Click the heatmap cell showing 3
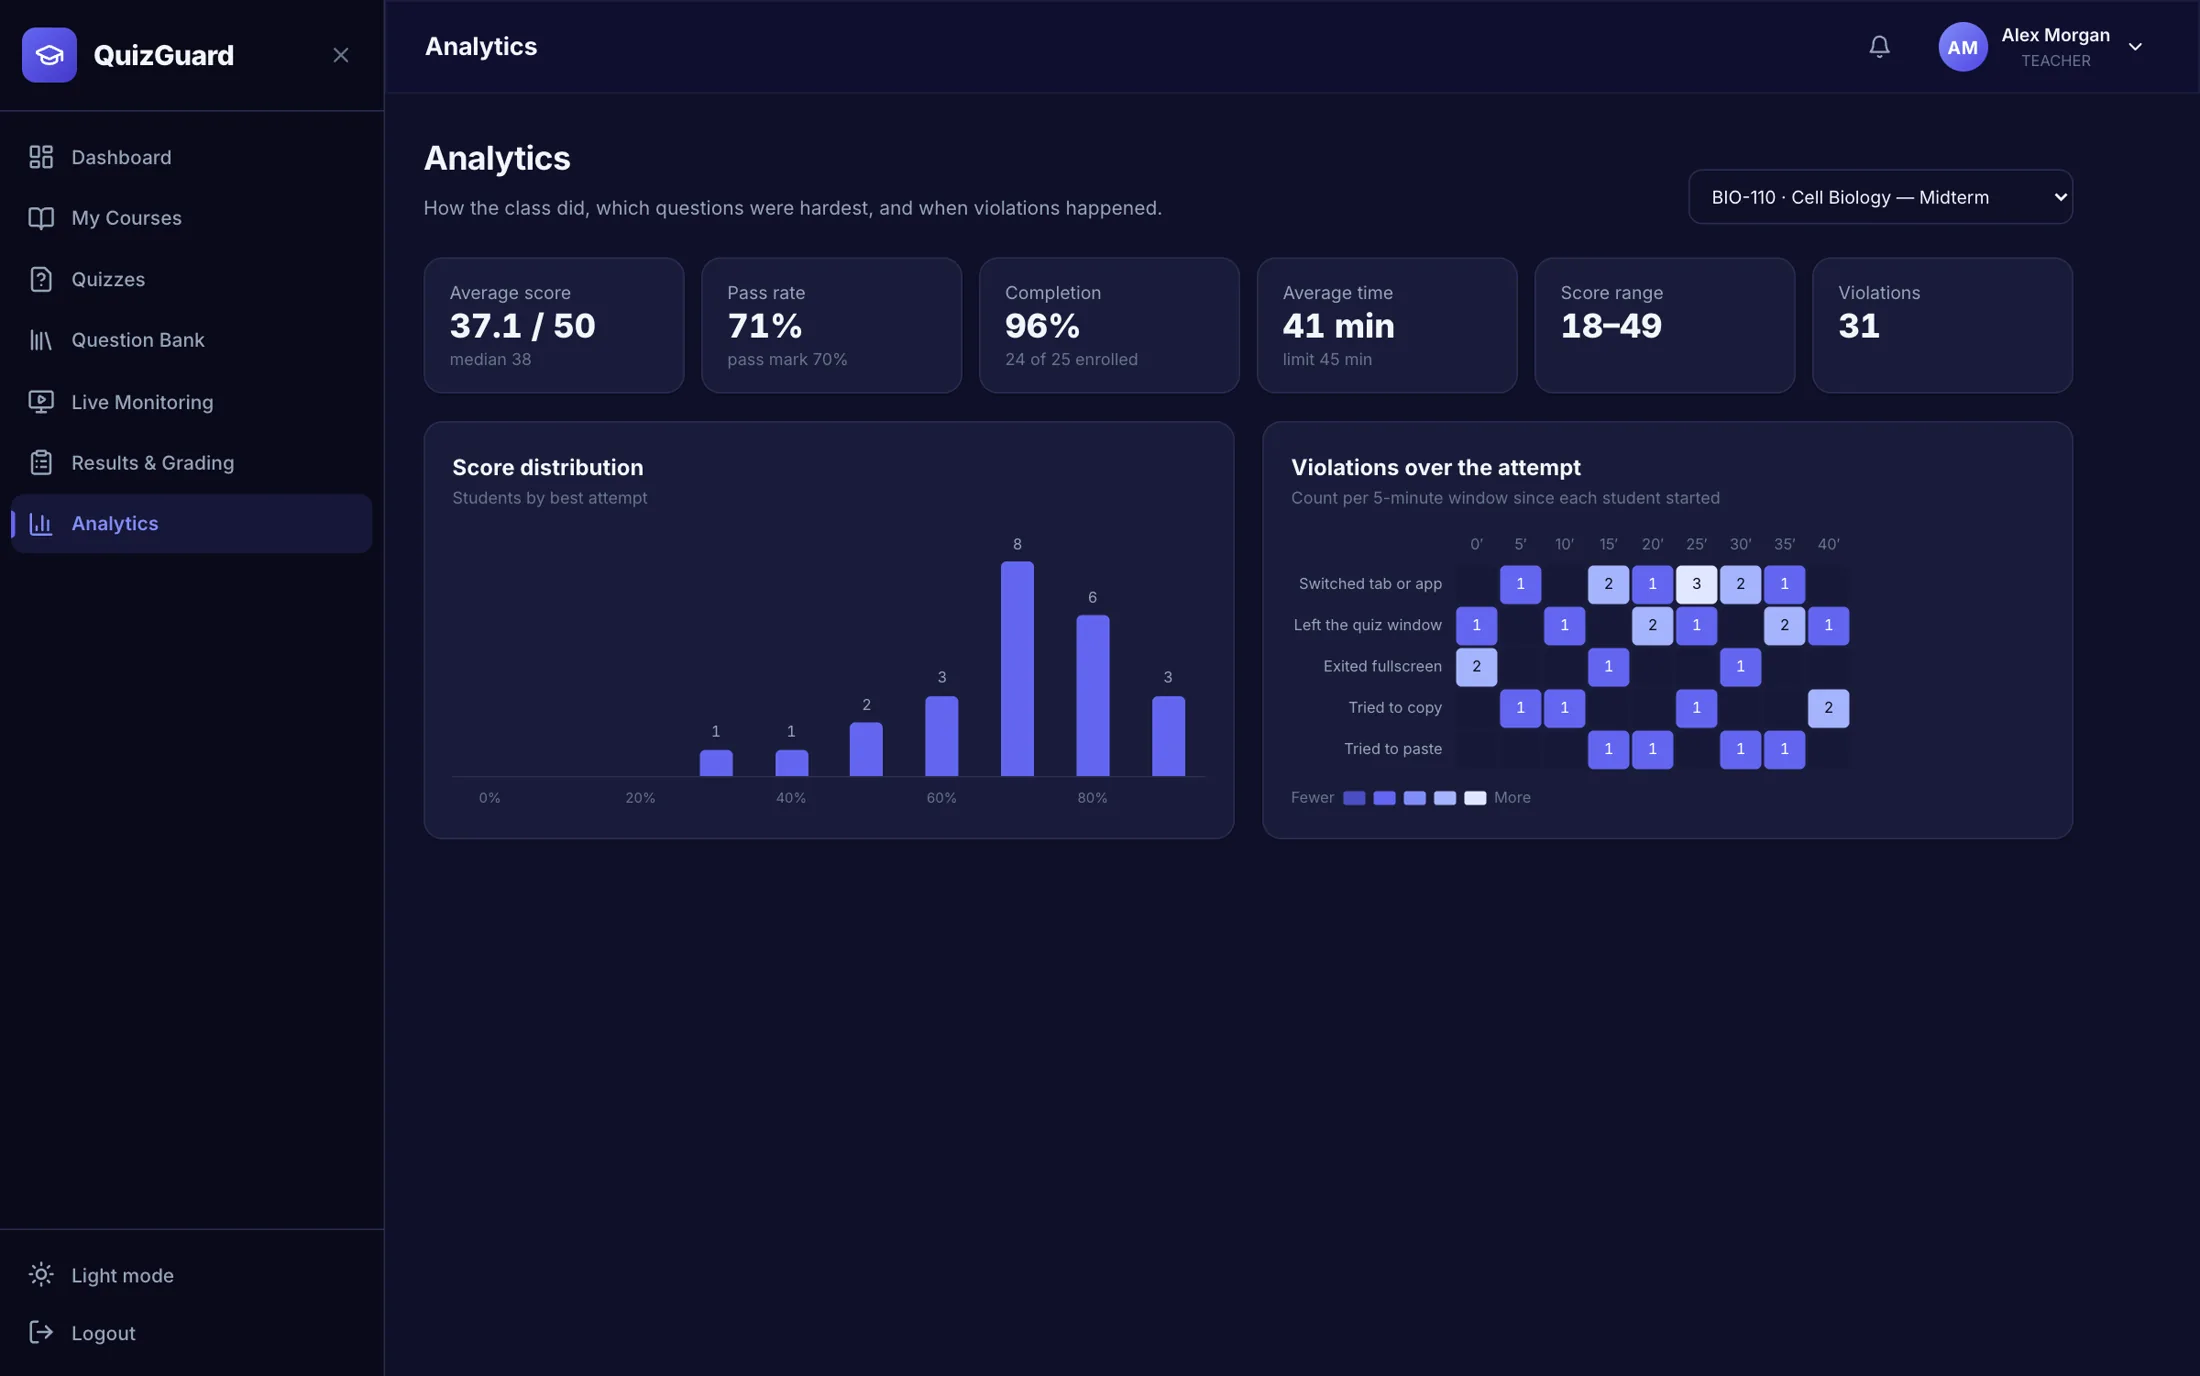This screenshot has width=2200, height=1376. (x=1696, y=584)
